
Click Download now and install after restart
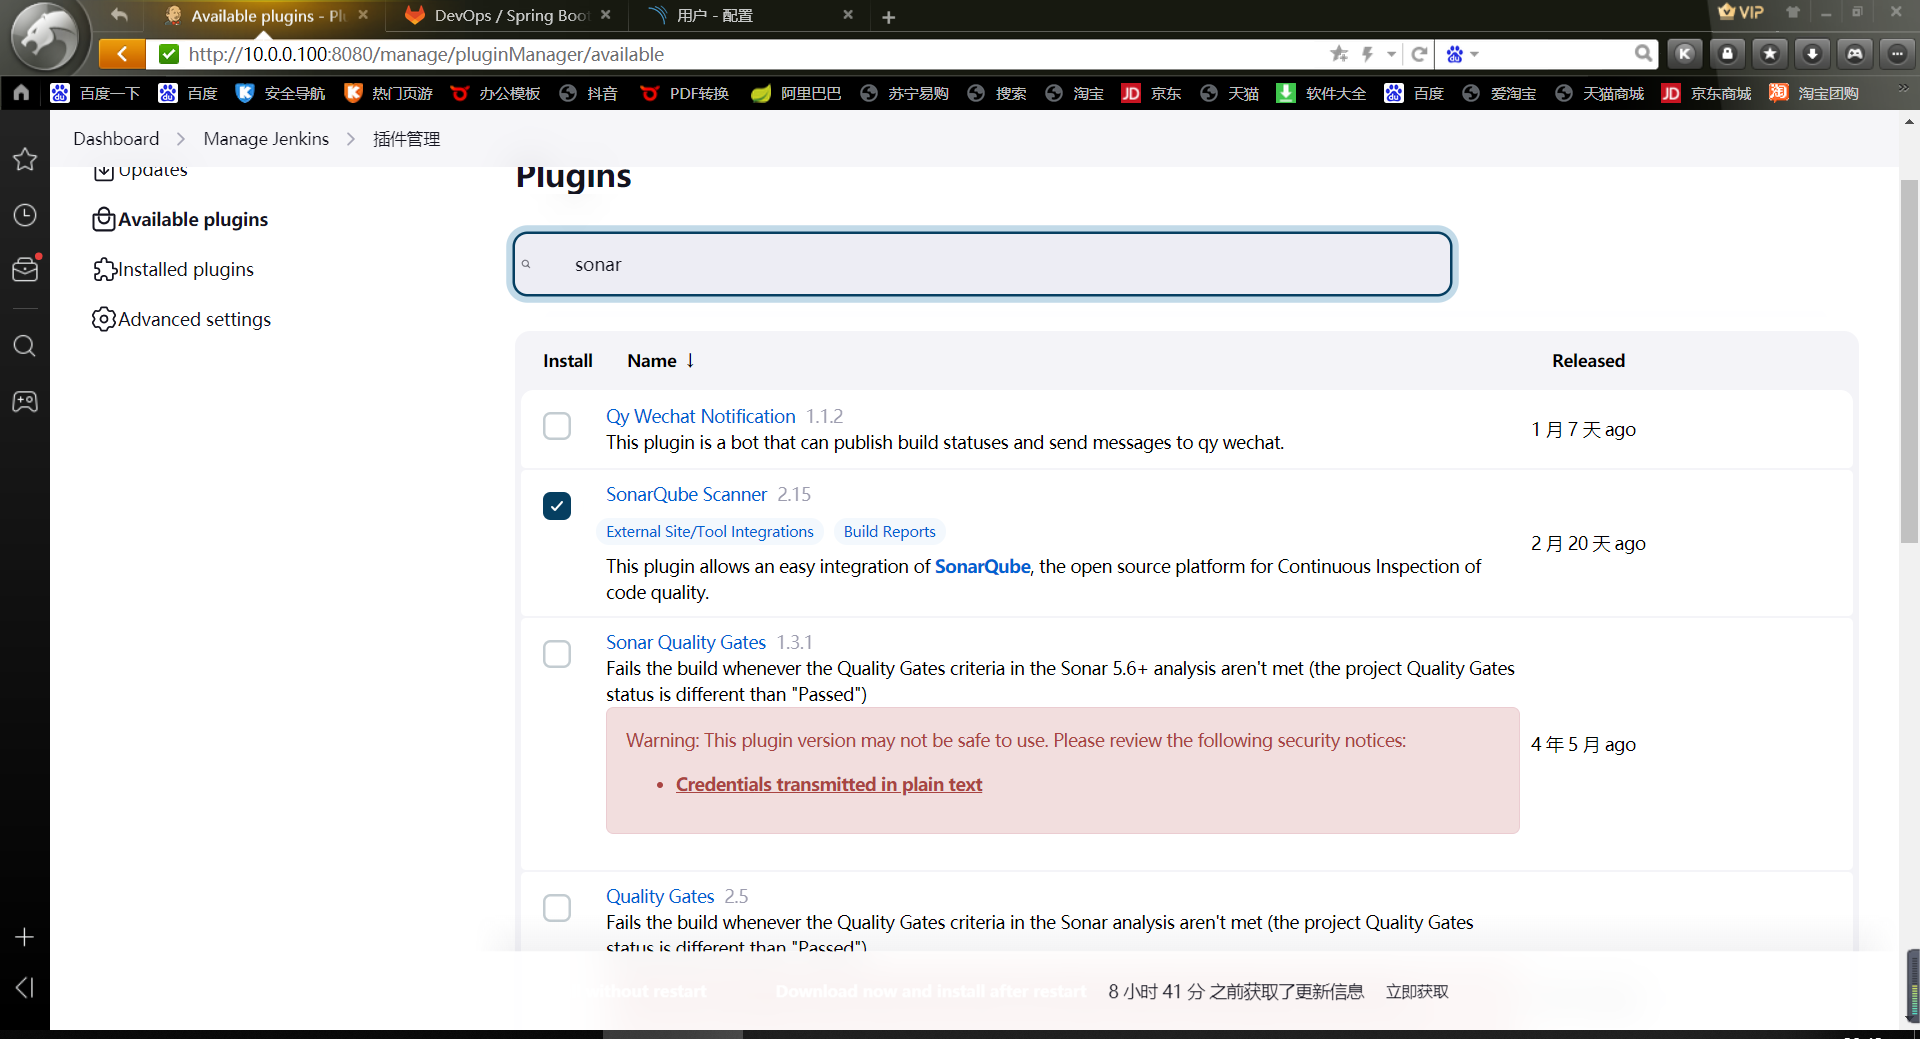click(x=931, y=991)
